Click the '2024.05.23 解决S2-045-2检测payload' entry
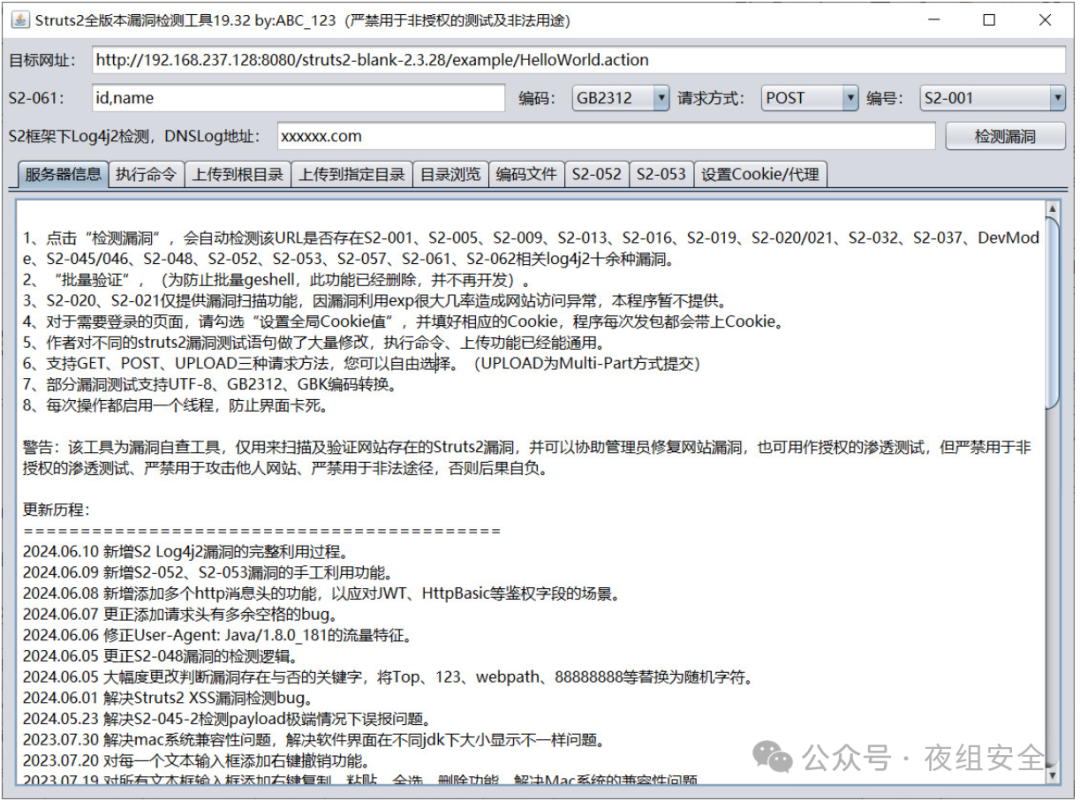1080x801 pixels. 227,719
